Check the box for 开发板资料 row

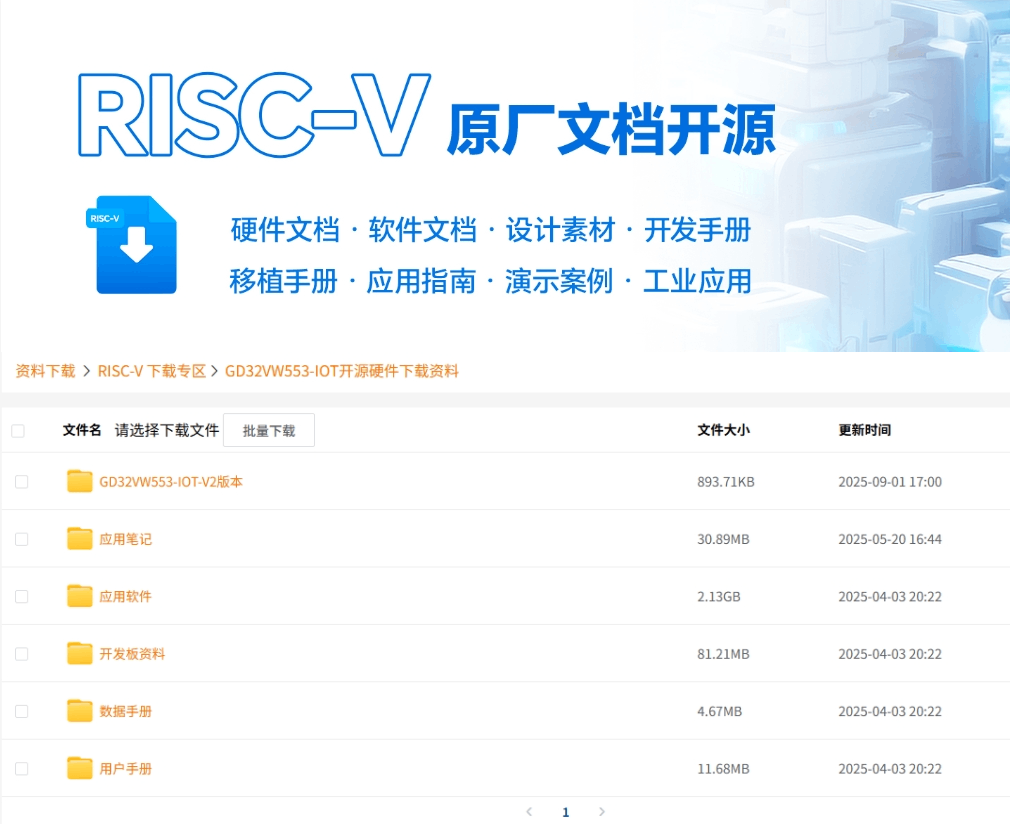[22, 654]
